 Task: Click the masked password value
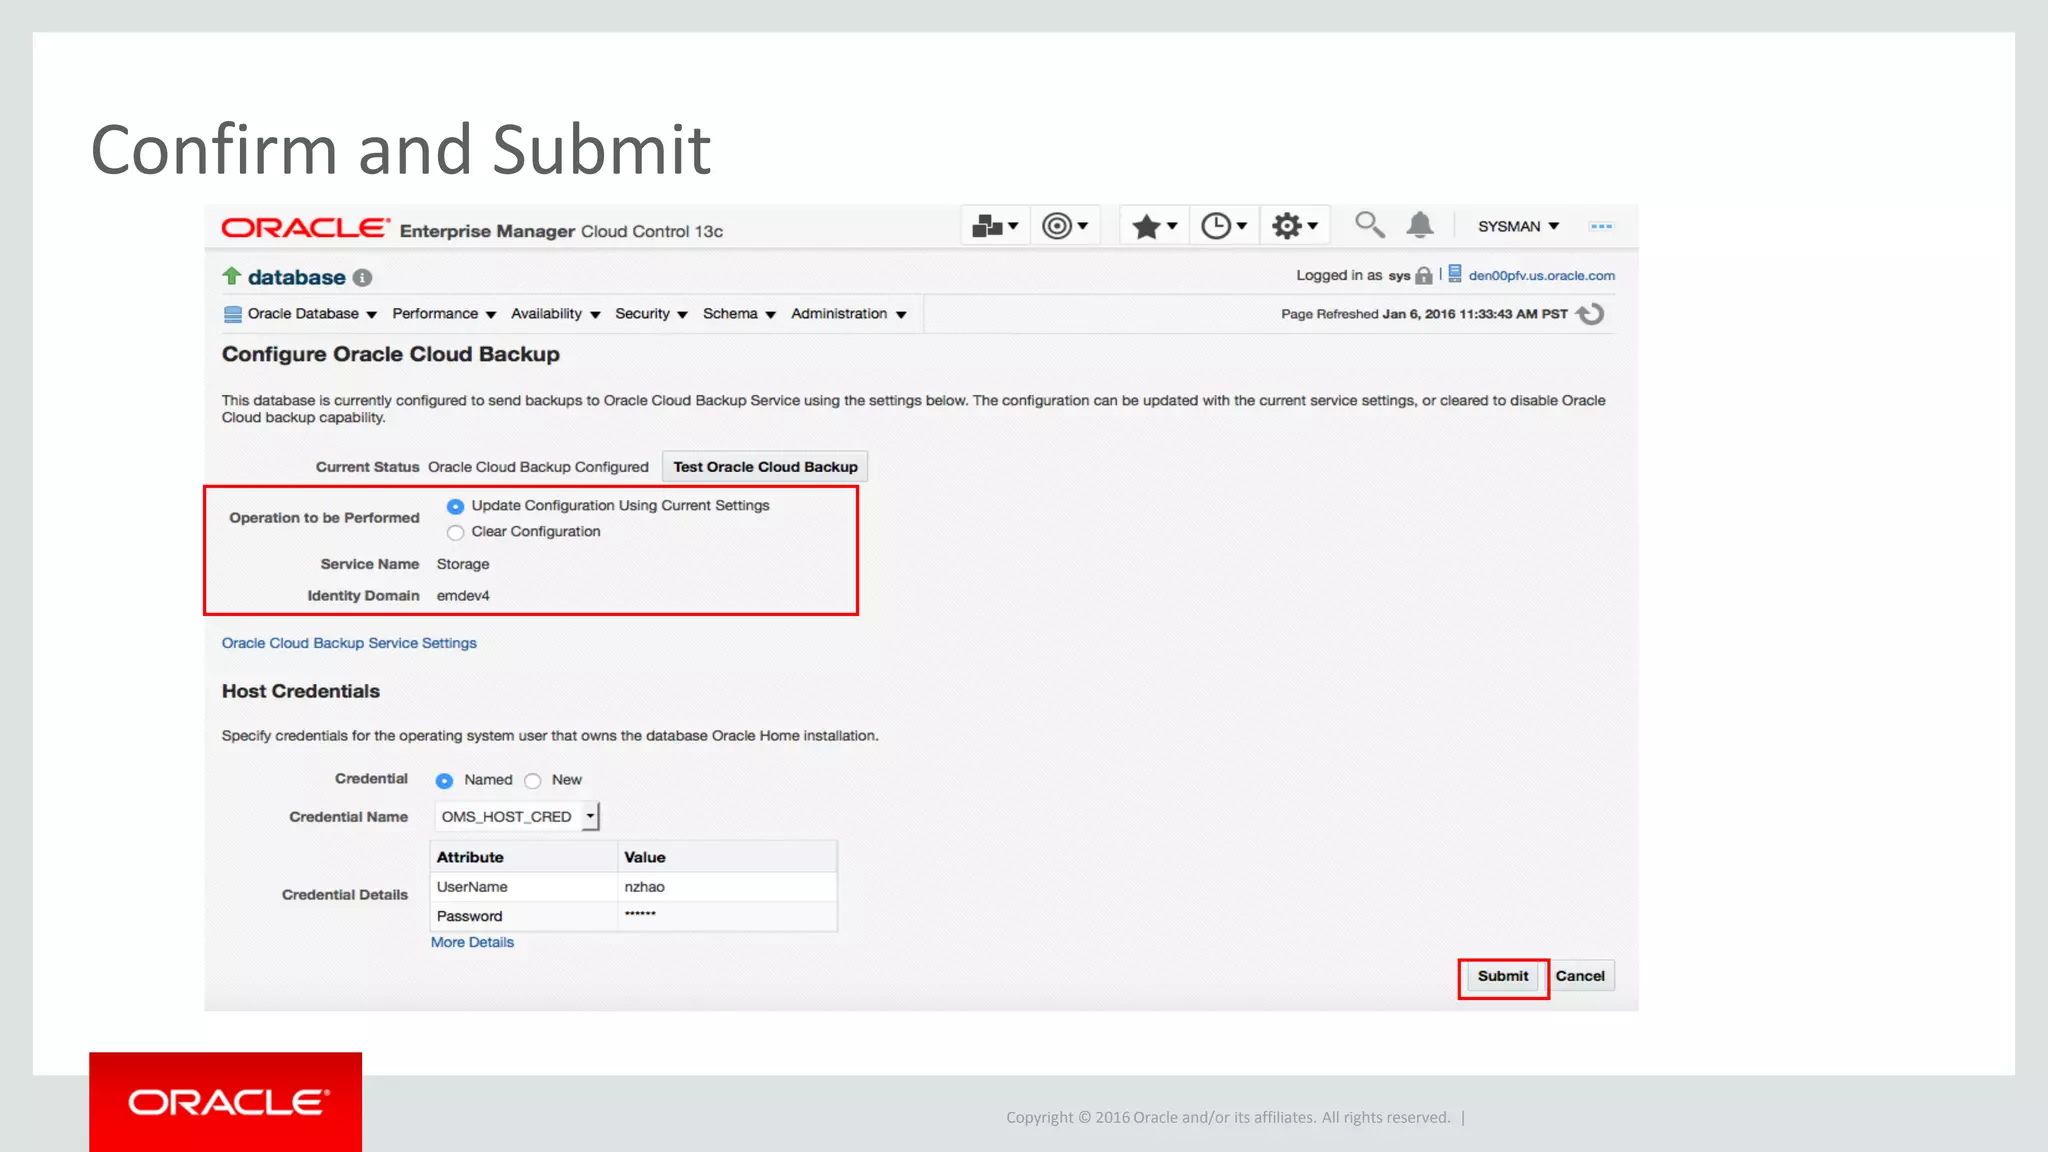(x=640, y=914)
